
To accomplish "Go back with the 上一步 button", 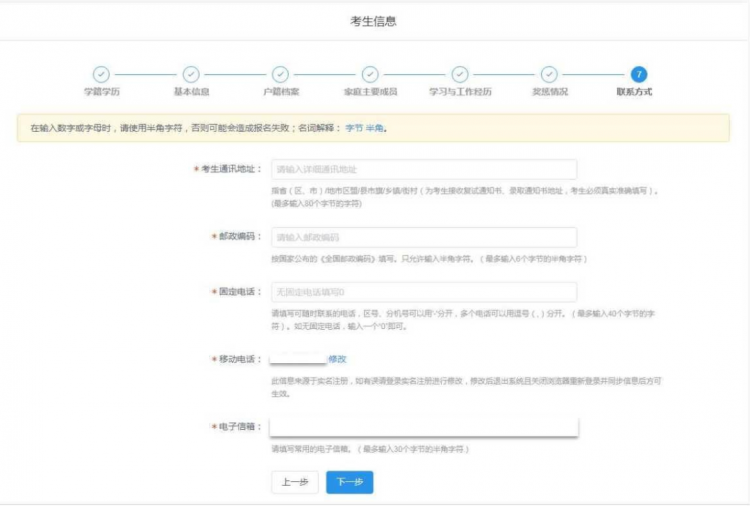I will [295, 482].
